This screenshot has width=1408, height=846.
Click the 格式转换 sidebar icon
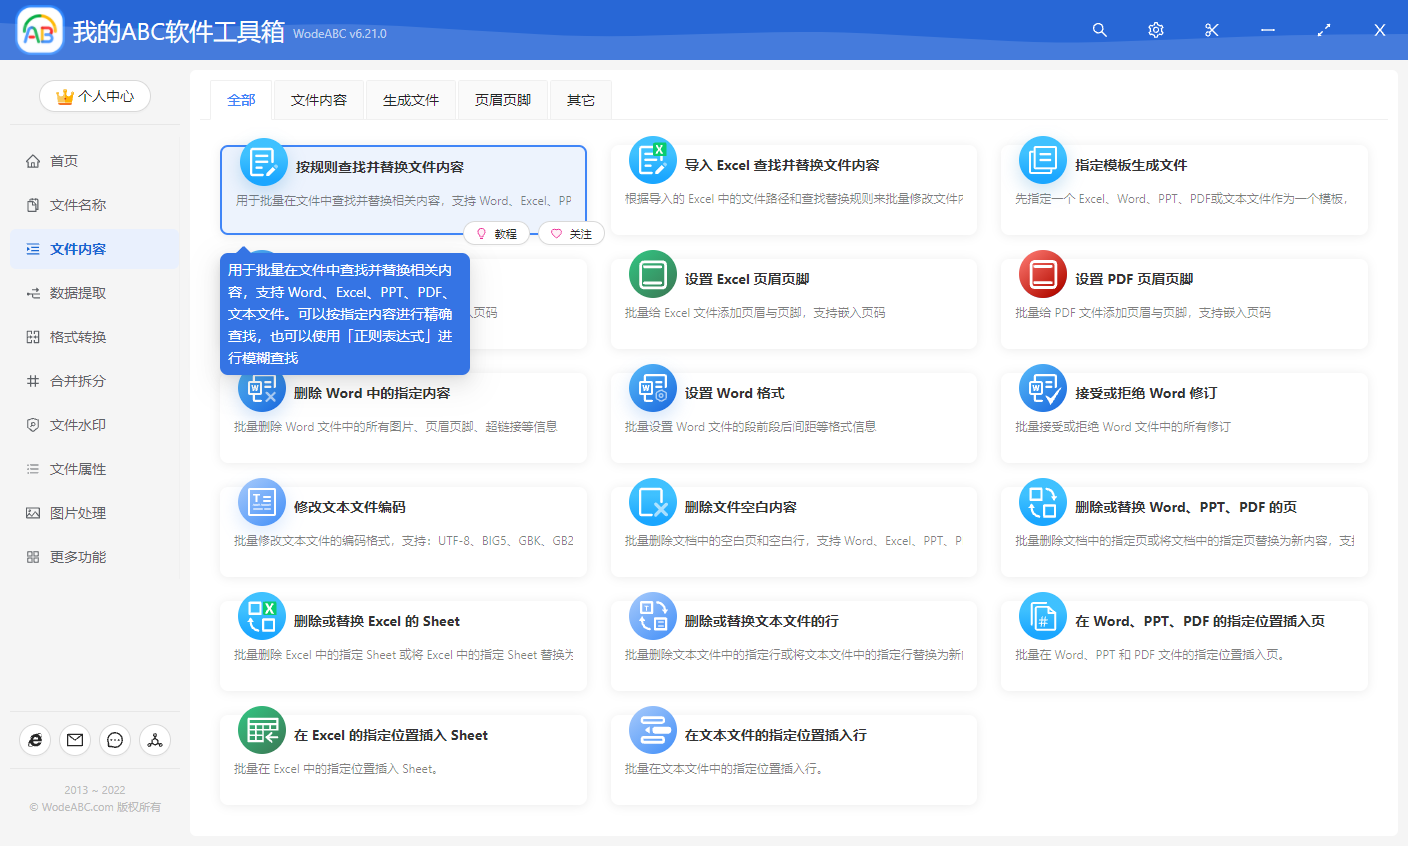35,336
